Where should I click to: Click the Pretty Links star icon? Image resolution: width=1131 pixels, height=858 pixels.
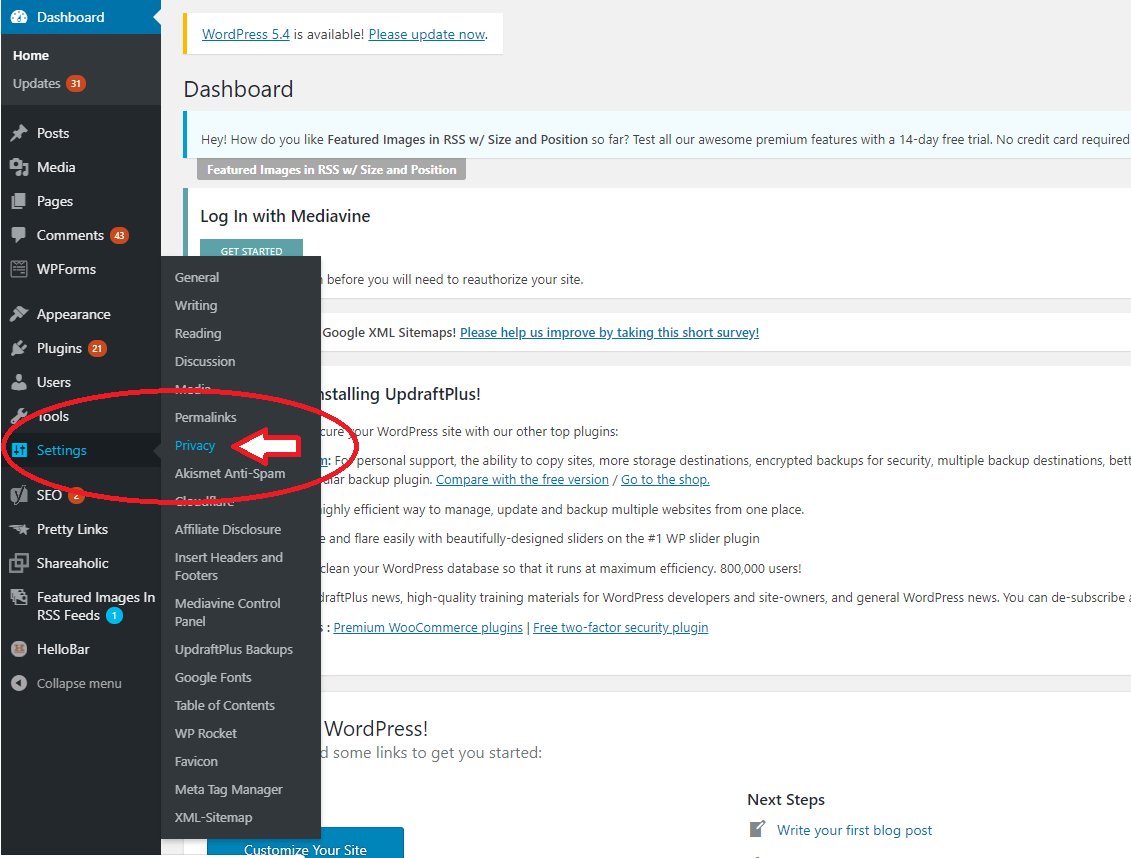click(x=19, y=529)
